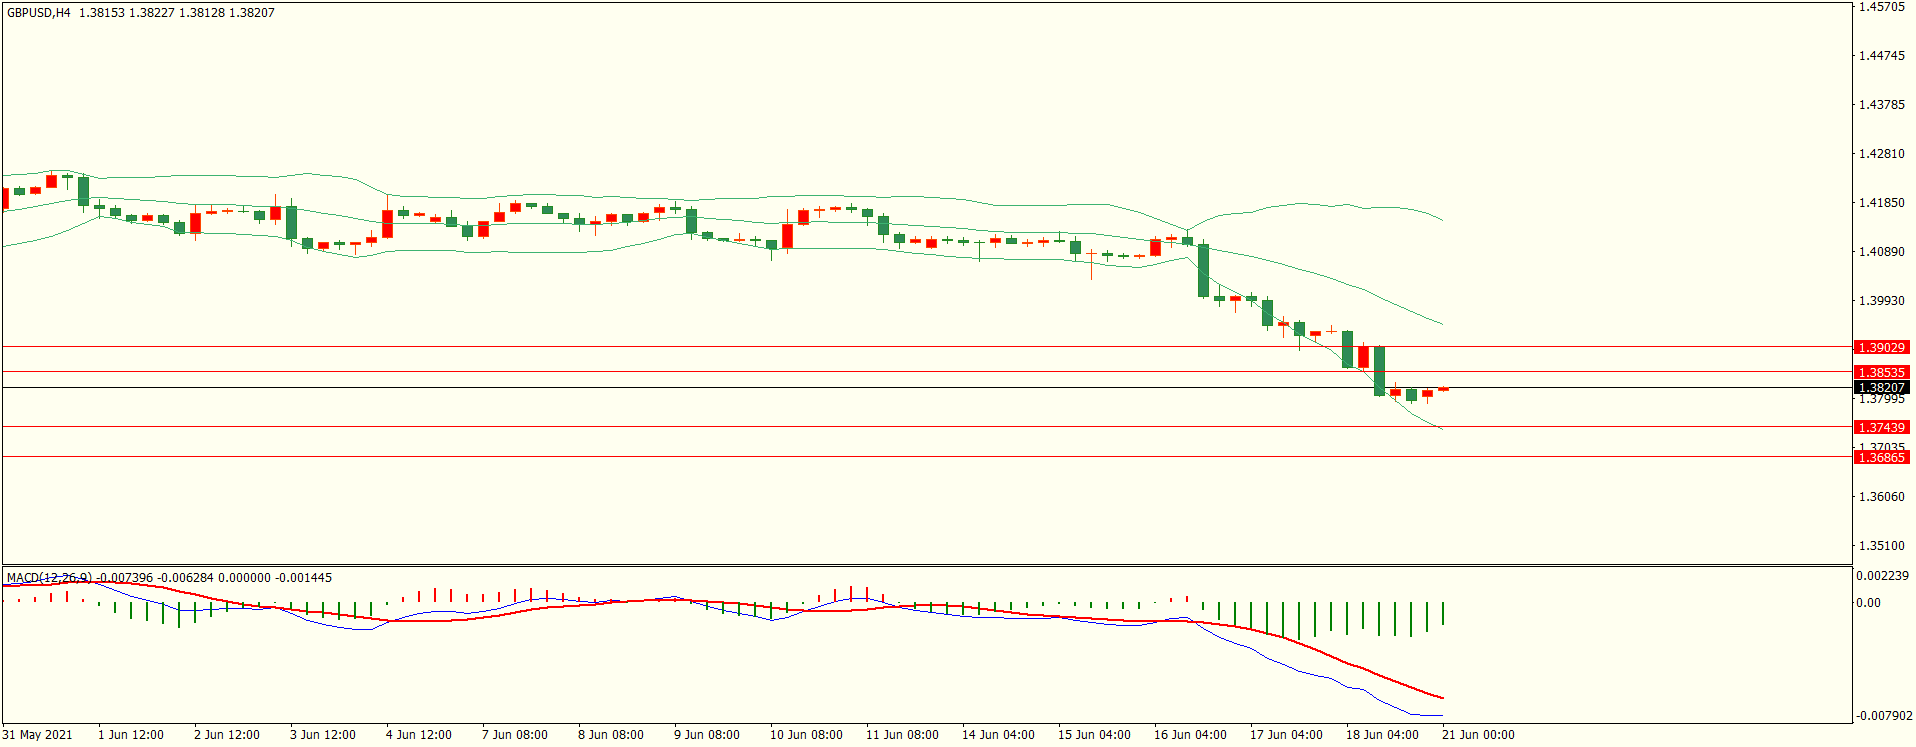Click the 9 Jun 08:00 time label
Screen dimensions: 1916x747
[706, 735]
